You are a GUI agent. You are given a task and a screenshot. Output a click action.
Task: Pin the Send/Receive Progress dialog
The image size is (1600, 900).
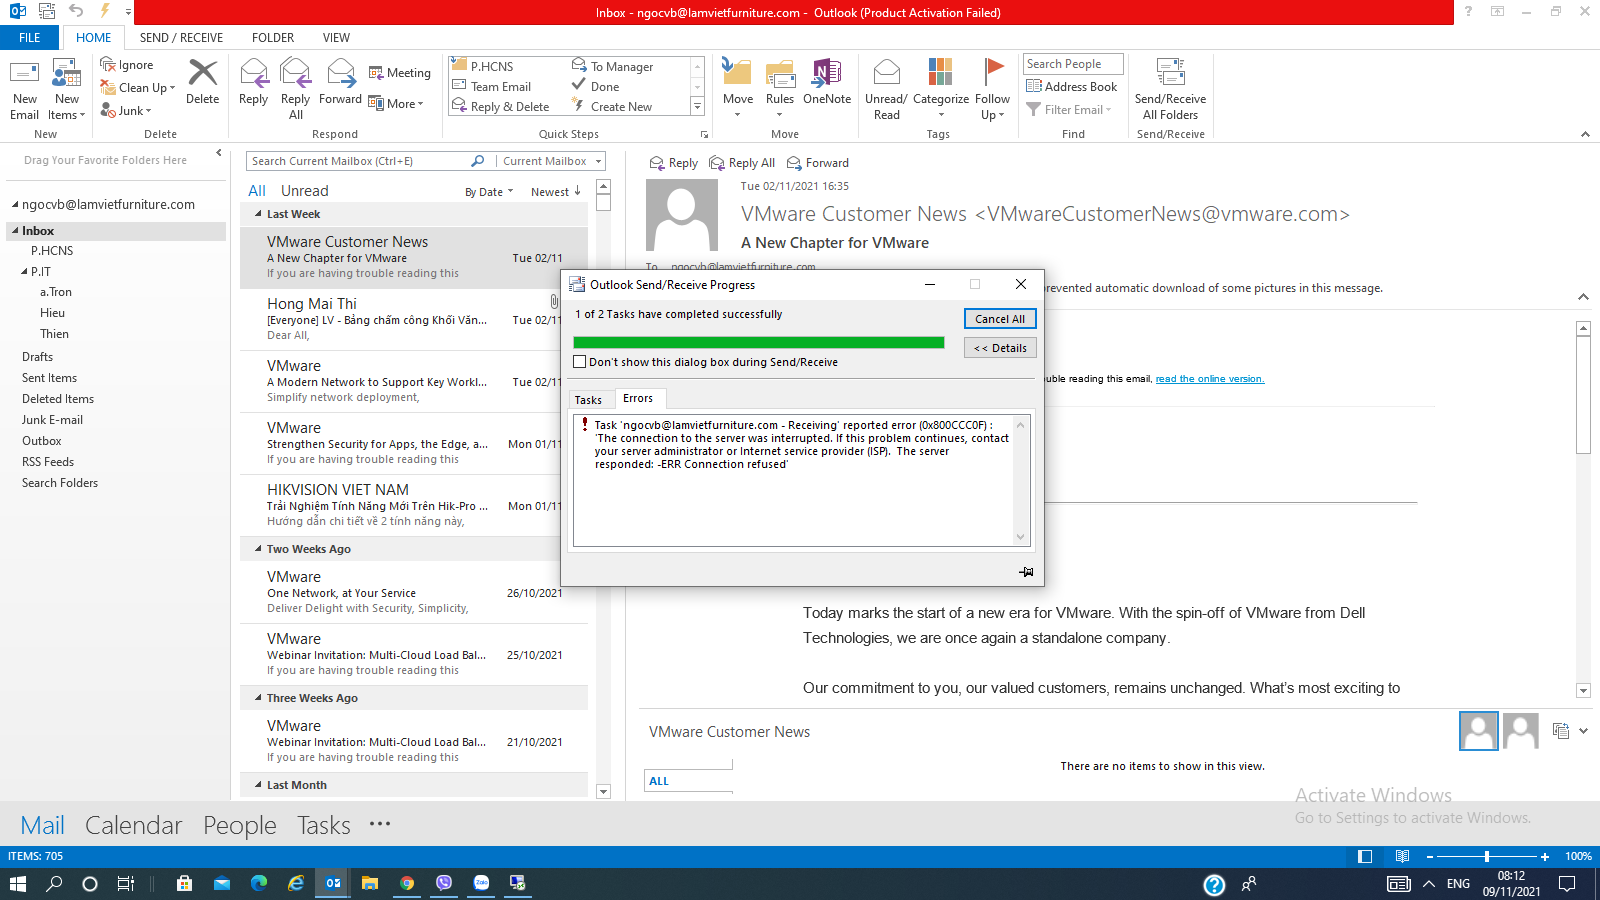(1026, 572)
